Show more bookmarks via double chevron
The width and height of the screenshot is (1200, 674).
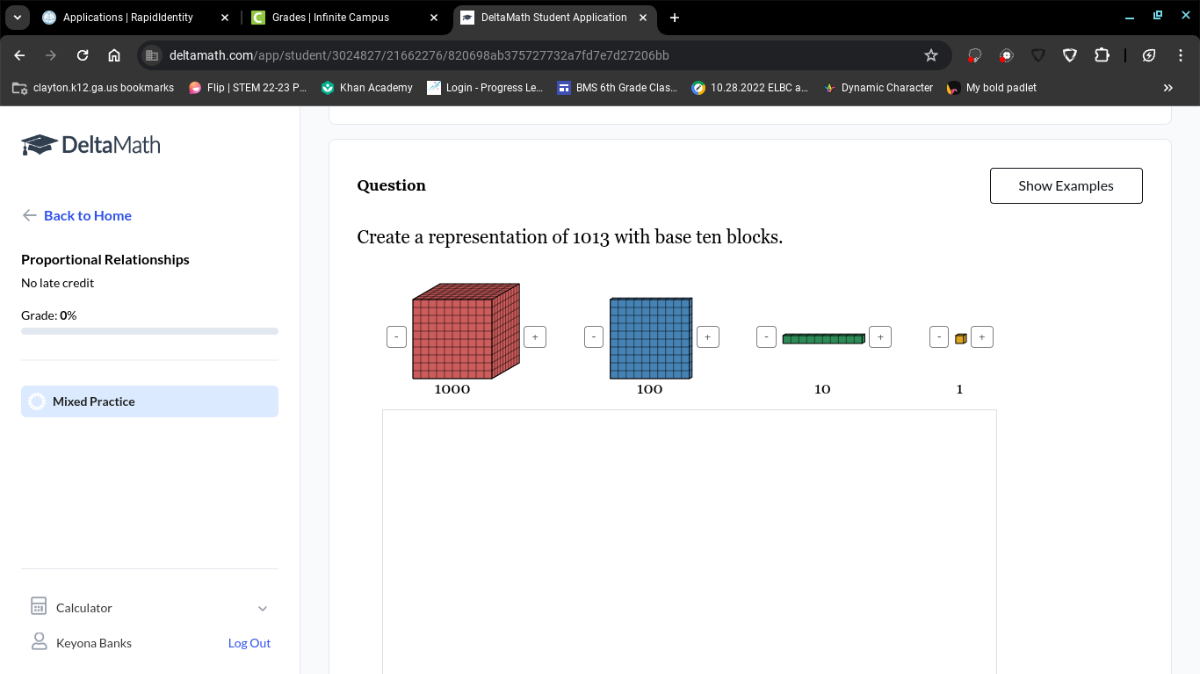1168,88
